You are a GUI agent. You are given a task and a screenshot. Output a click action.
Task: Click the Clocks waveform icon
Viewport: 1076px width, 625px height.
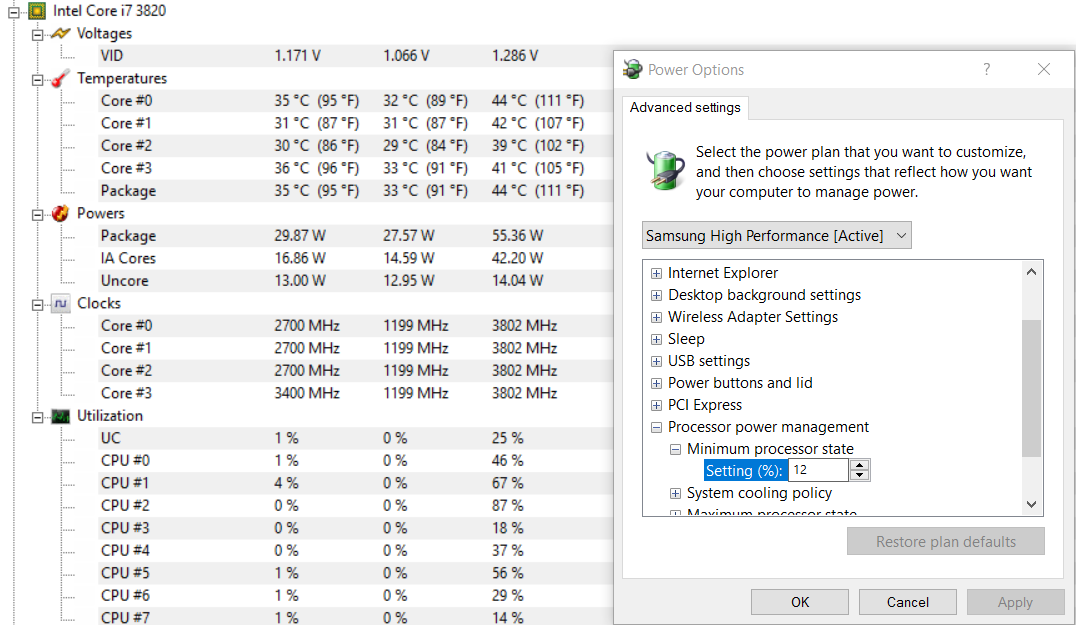tap(60, 303)
